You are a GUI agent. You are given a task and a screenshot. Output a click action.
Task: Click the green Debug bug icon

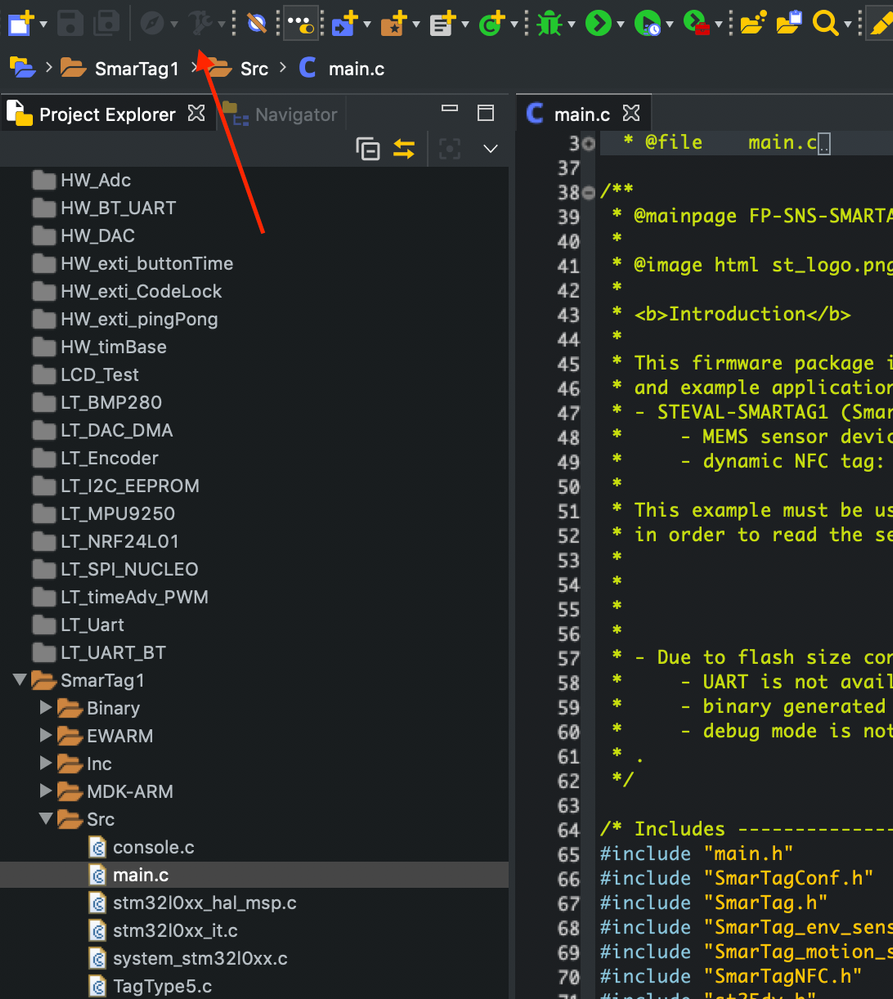(549, 24)
